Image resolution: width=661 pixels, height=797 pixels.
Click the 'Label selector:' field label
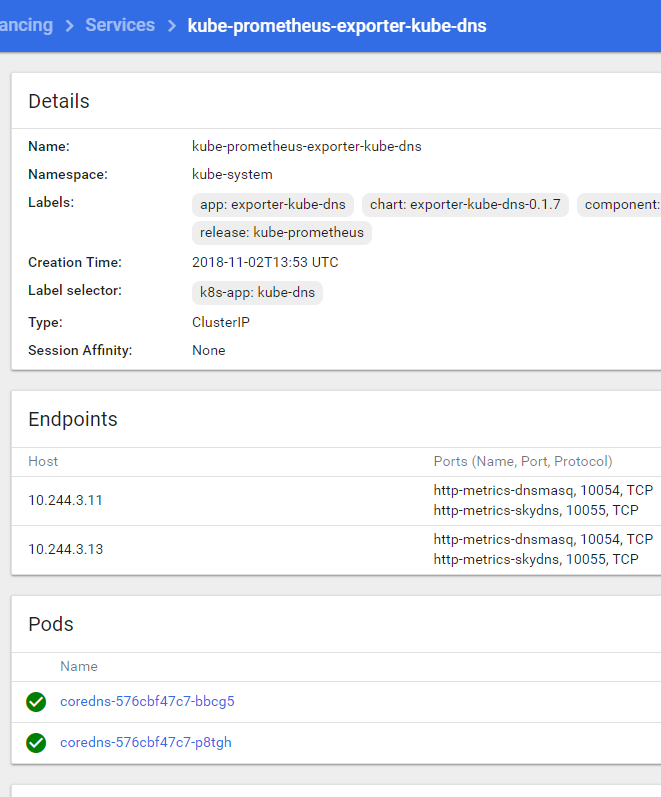[75, 290]
